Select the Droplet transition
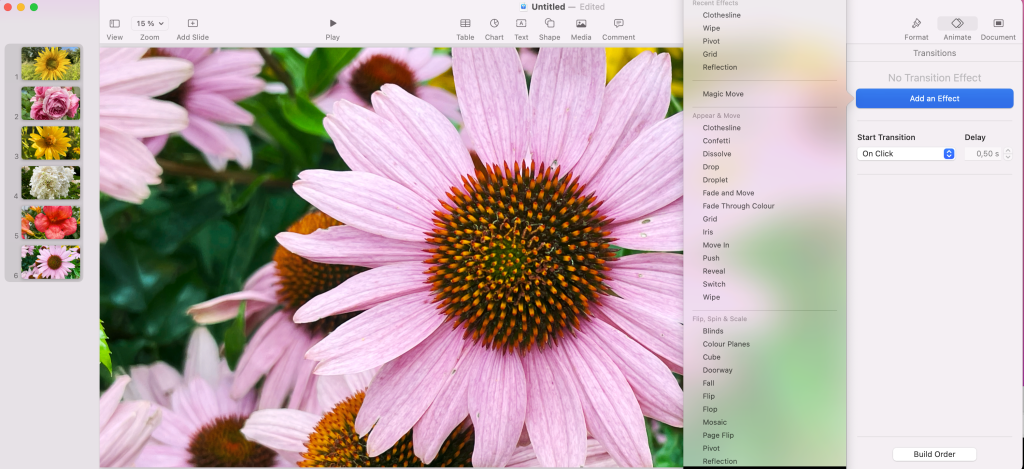The width and height of the screenshot is (1024, 469). 715,180
